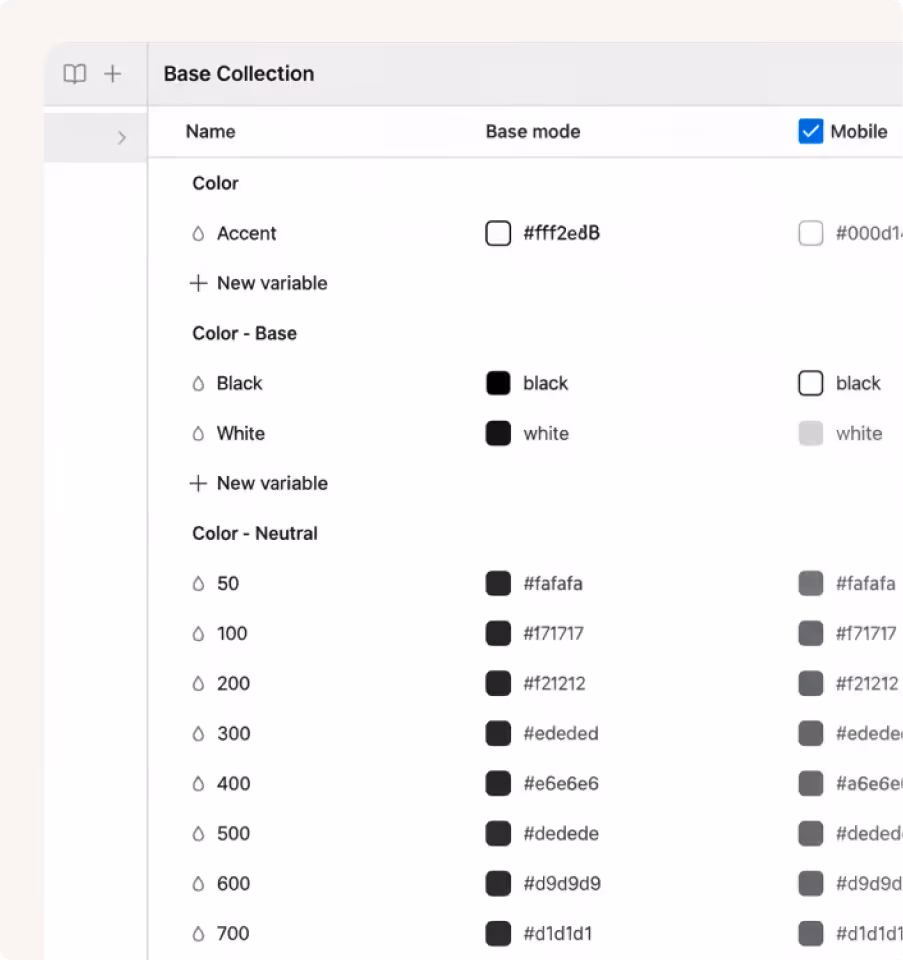Viewport: 903px width, 960px height.
Task: Open base mode swatch for Neutral 600
Action: click(x=498, y=883)
